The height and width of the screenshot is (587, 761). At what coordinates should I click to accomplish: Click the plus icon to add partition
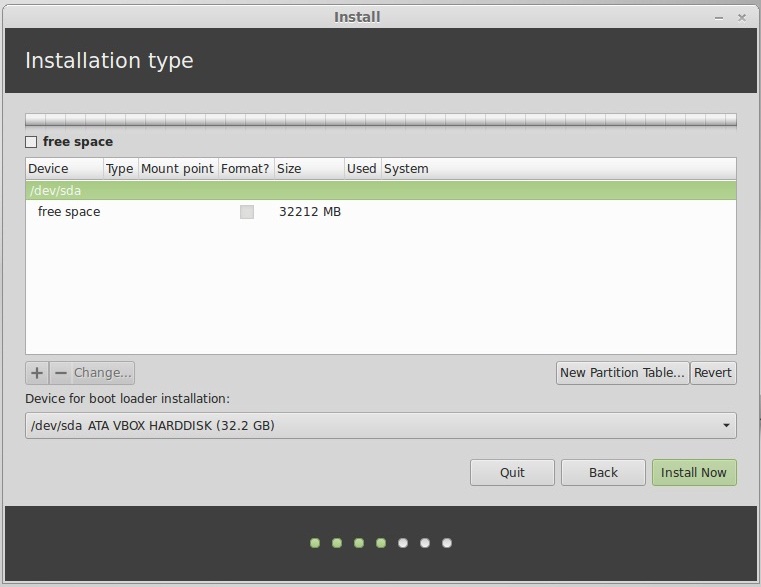[x=37, y=373]
